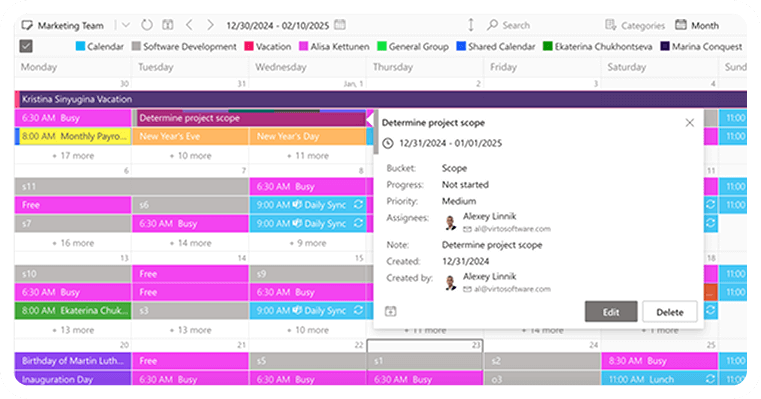Image resolution: width=761 pixels, height=399 pixels.
Task: Click the search magnifier icon
Action: [493, 25]
